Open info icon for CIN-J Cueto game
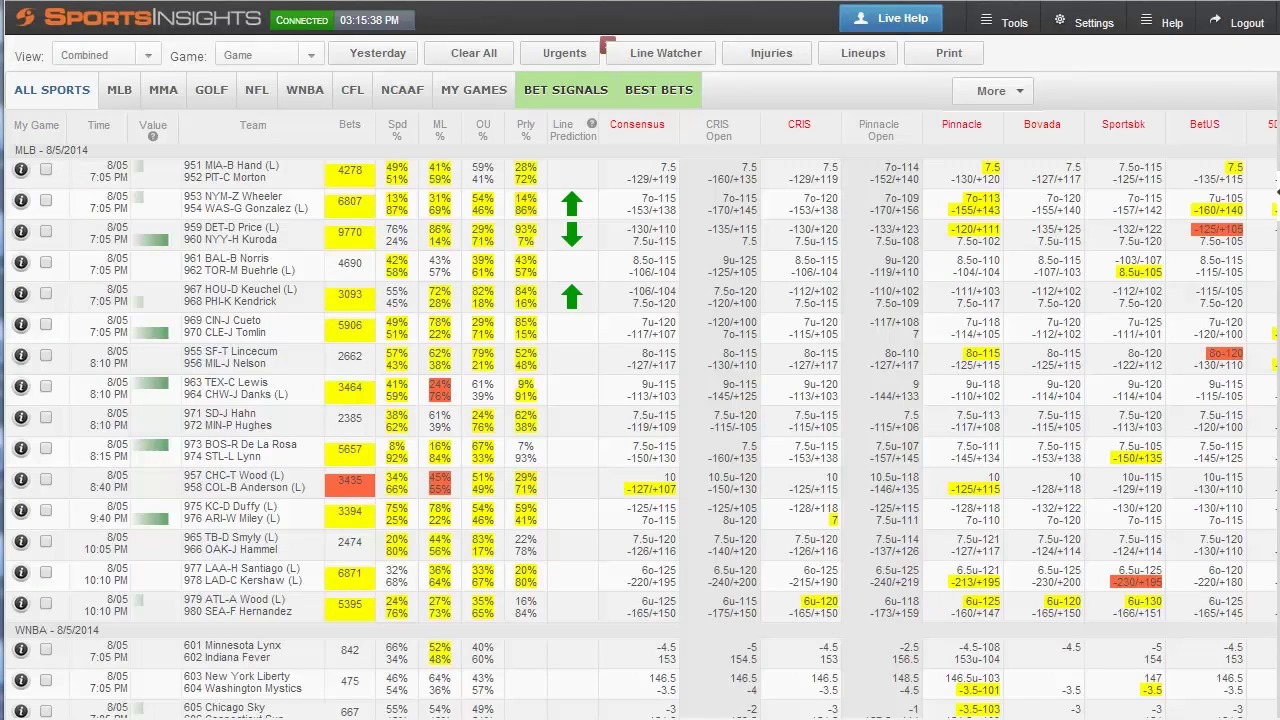The width and height of the screenshot is (1280, 720). coord(20,325)
